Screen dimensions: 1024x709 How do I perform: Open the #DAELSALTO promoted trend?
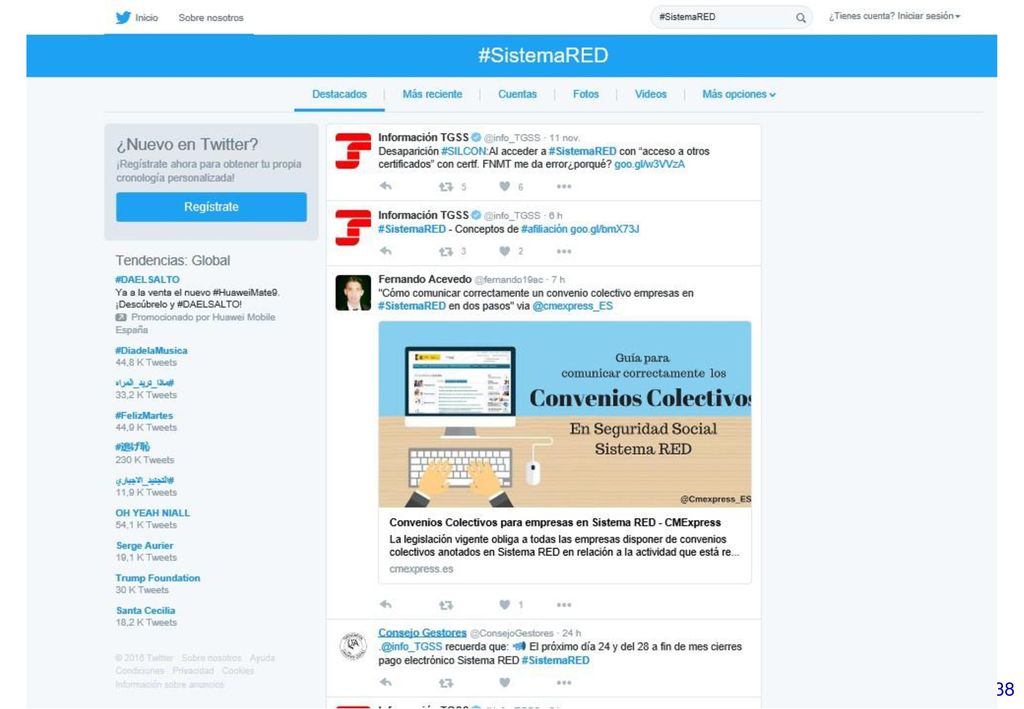pos(148,279)
